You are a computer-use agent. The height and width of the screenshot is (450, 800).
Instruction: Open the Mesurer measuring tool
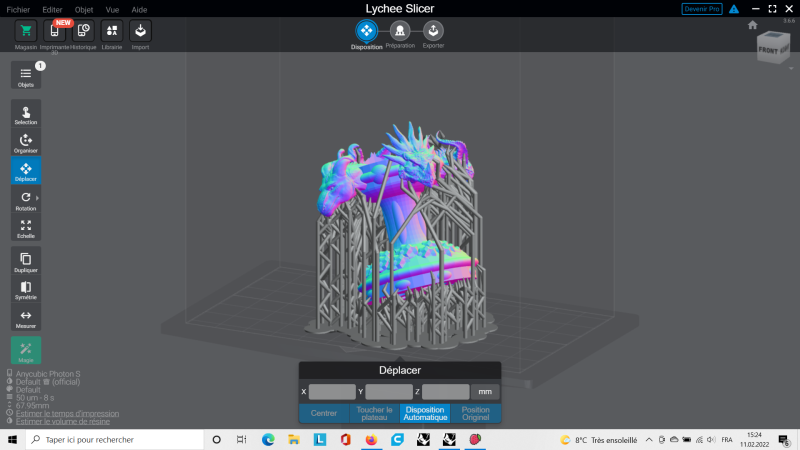coord(26,317)
